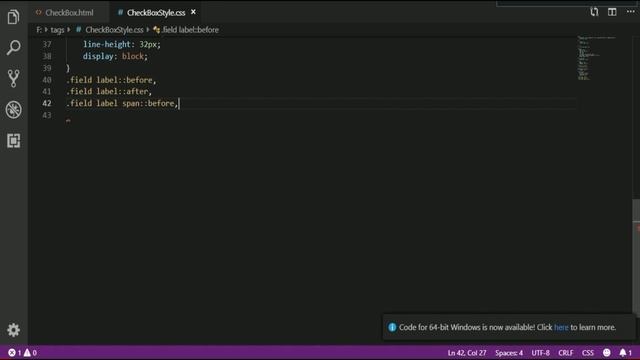Click the F: drive breadcrumb
The width and height of the screenshot is (640, 360).
click(39, 30)
